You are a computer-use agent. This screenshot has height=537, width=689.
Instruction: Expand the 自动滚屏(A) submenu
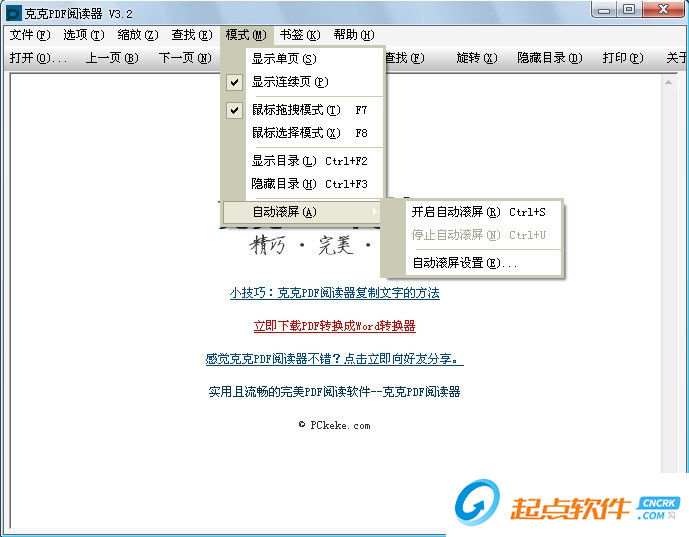302,212
